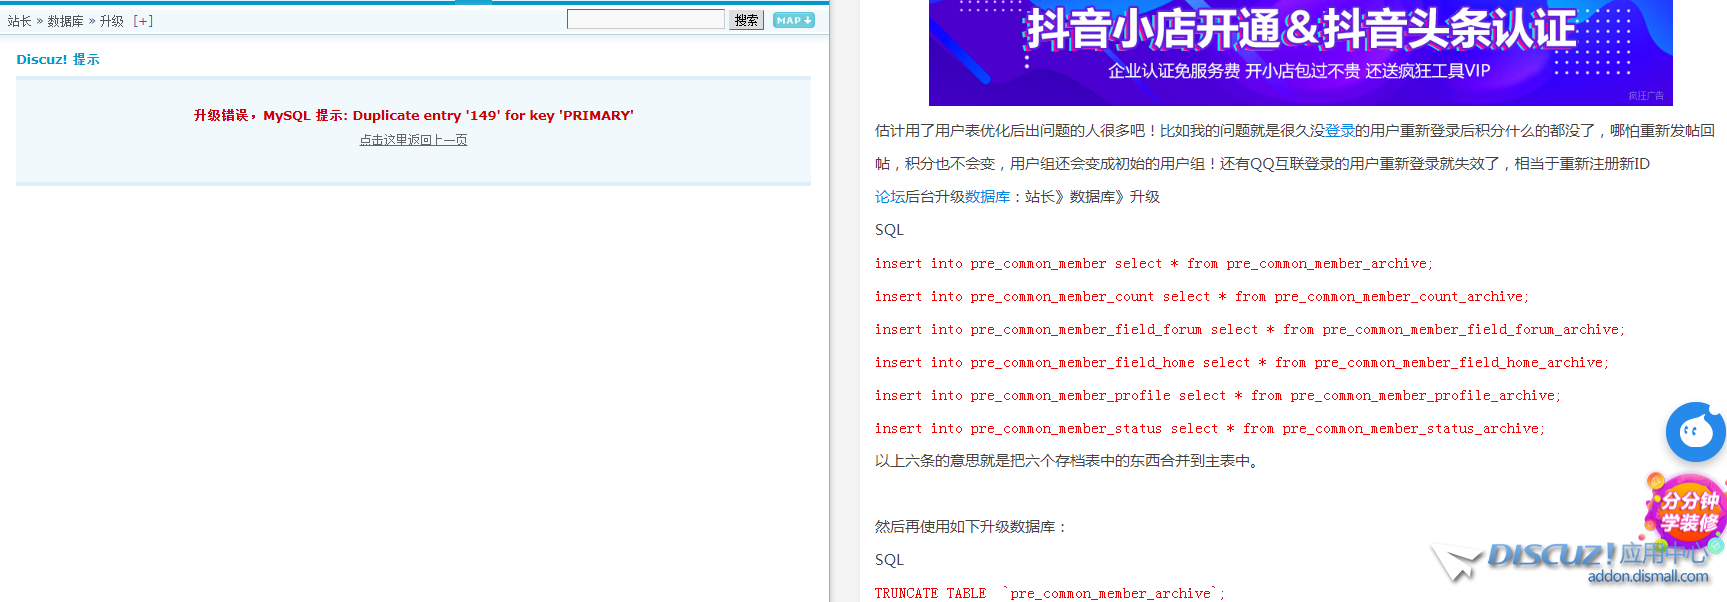Viewport: 1727px width, 602px height.
Task: Click the Discuz! 提示 heading
Action: [58, 60]
